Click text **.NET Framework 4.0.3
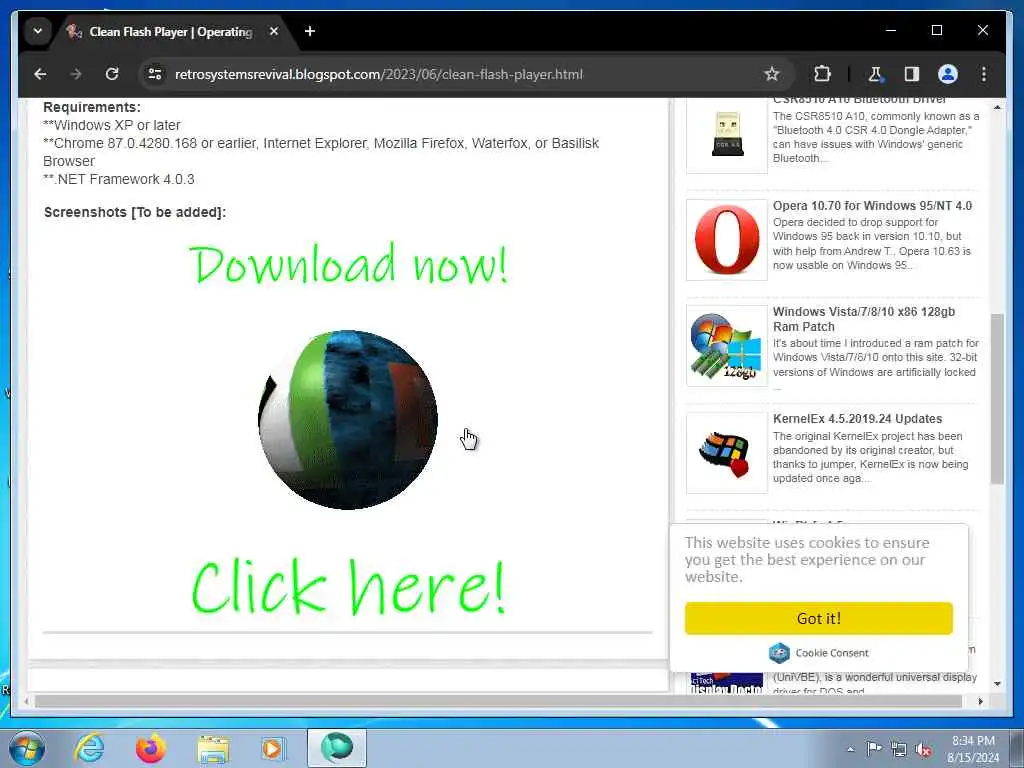The image size is (1024, 768). (x=119, y=179)
